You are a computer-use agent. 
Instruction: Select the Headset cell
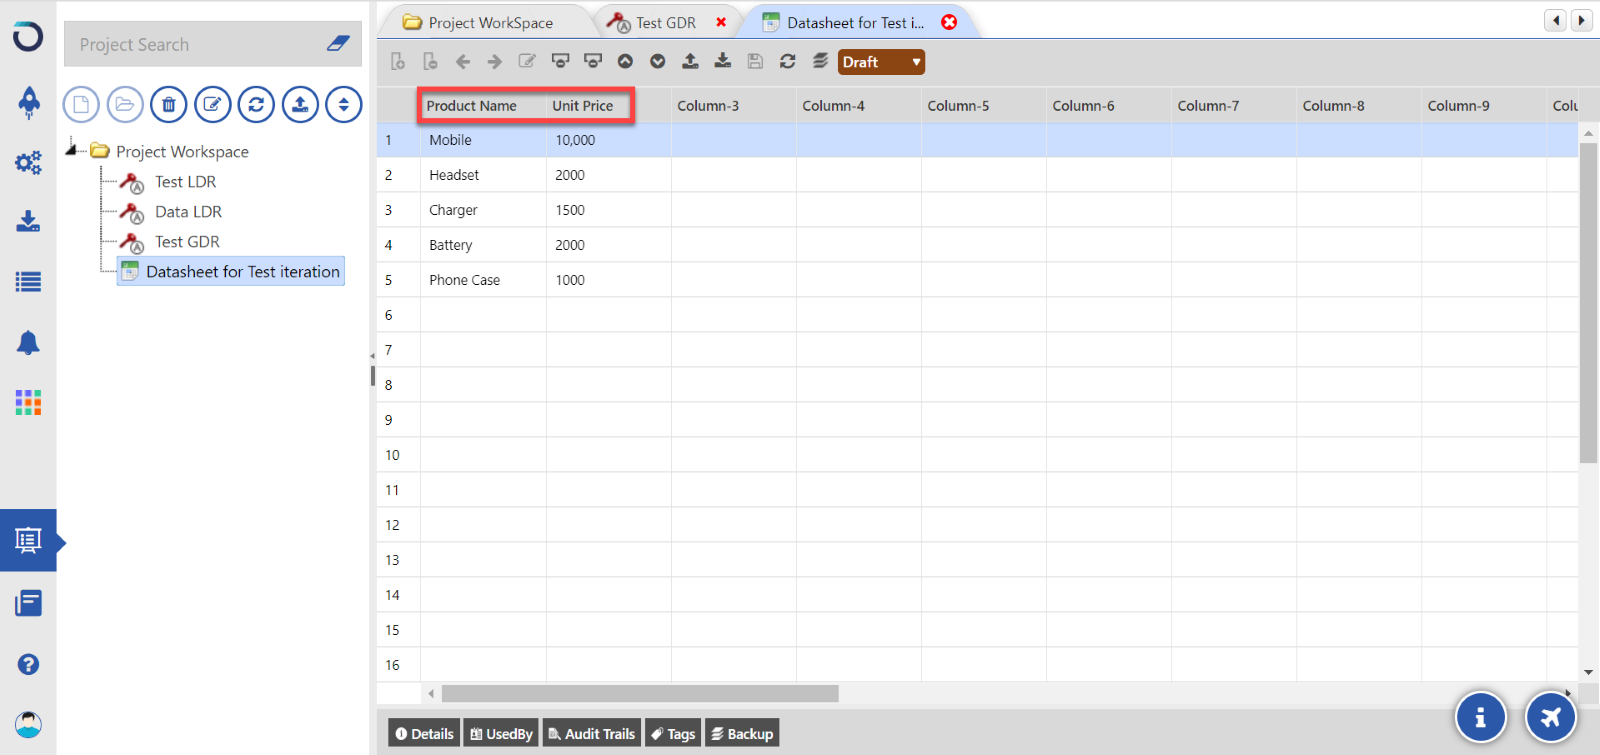(484, 175)
